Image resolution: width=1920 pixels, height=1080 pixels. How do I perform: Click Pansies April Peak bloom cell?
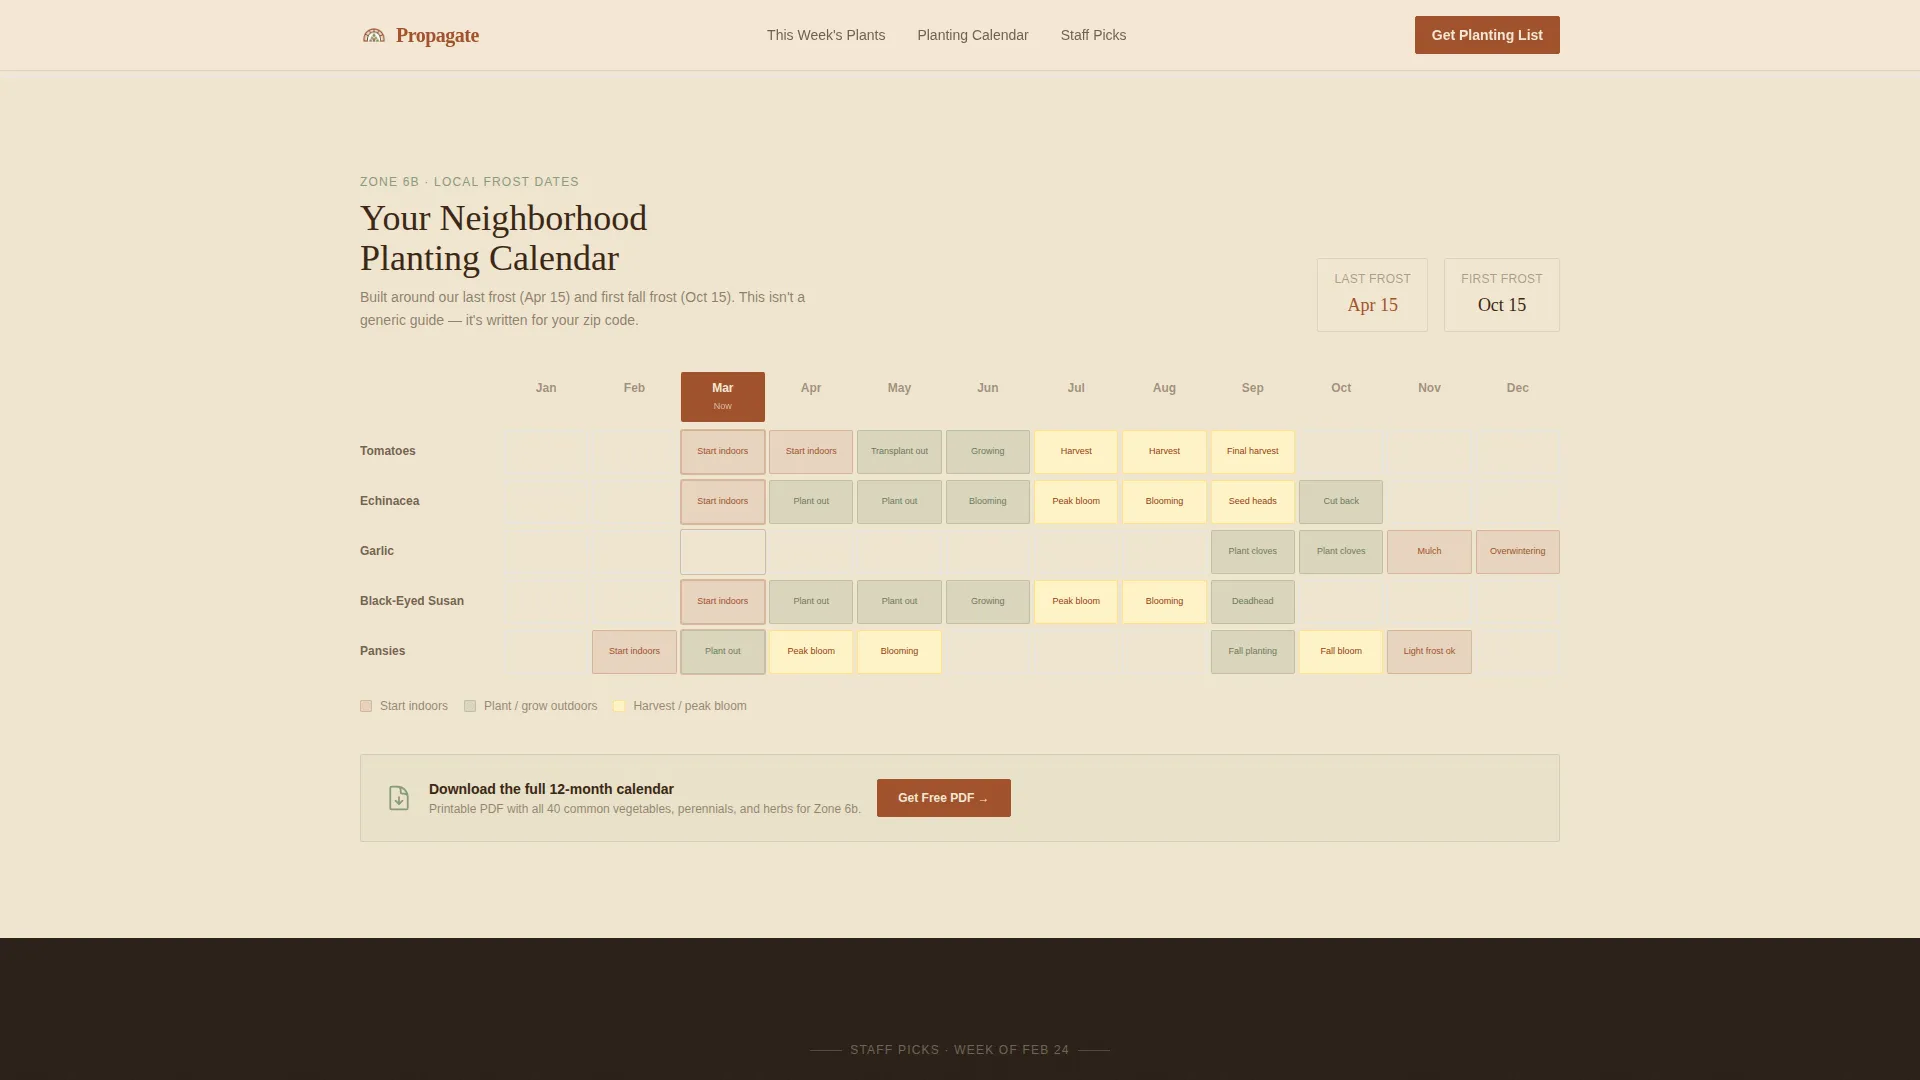(811, 652)
